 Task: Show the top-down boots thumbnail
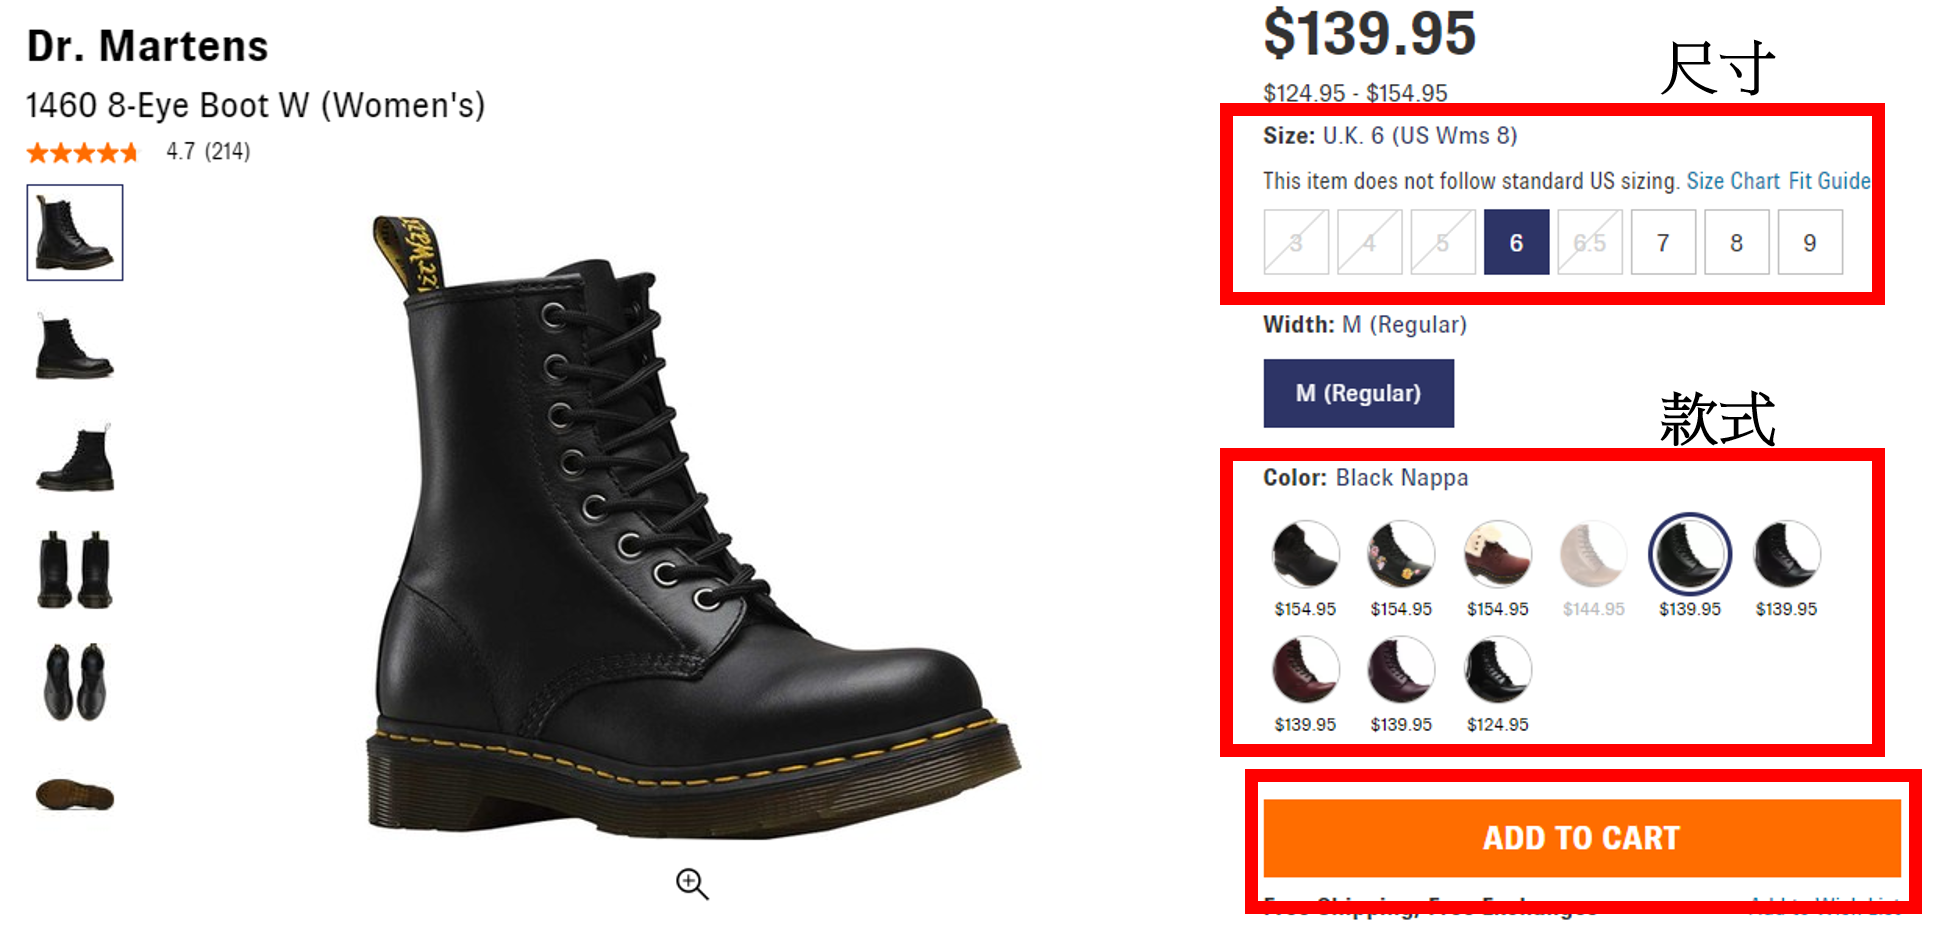pos(75,683)
